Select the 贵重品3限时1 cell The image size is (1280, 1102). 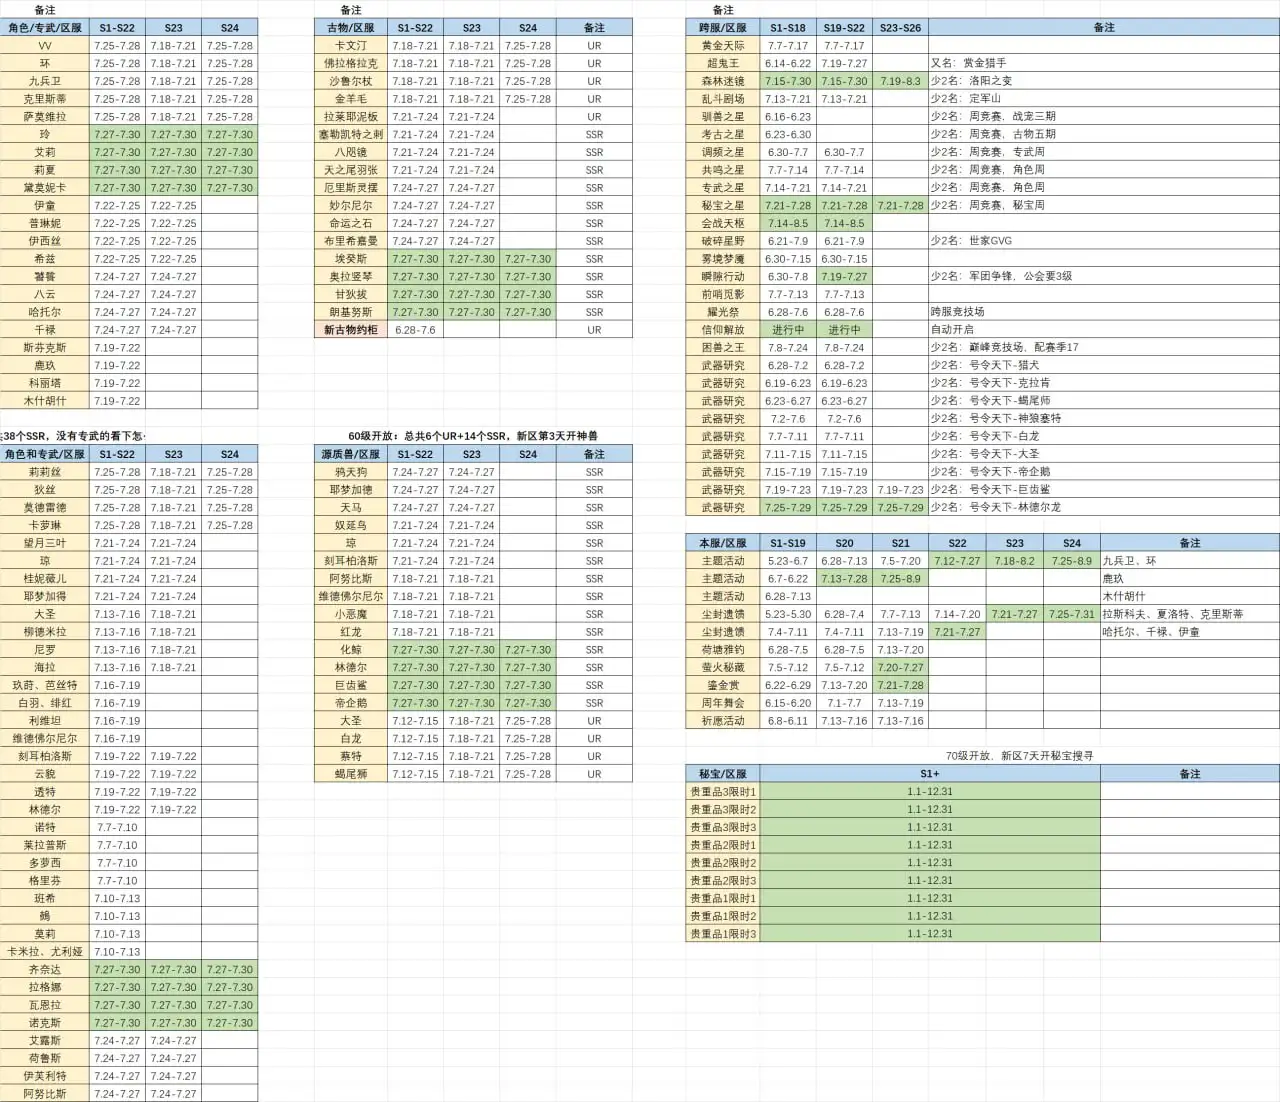(722, 792)
